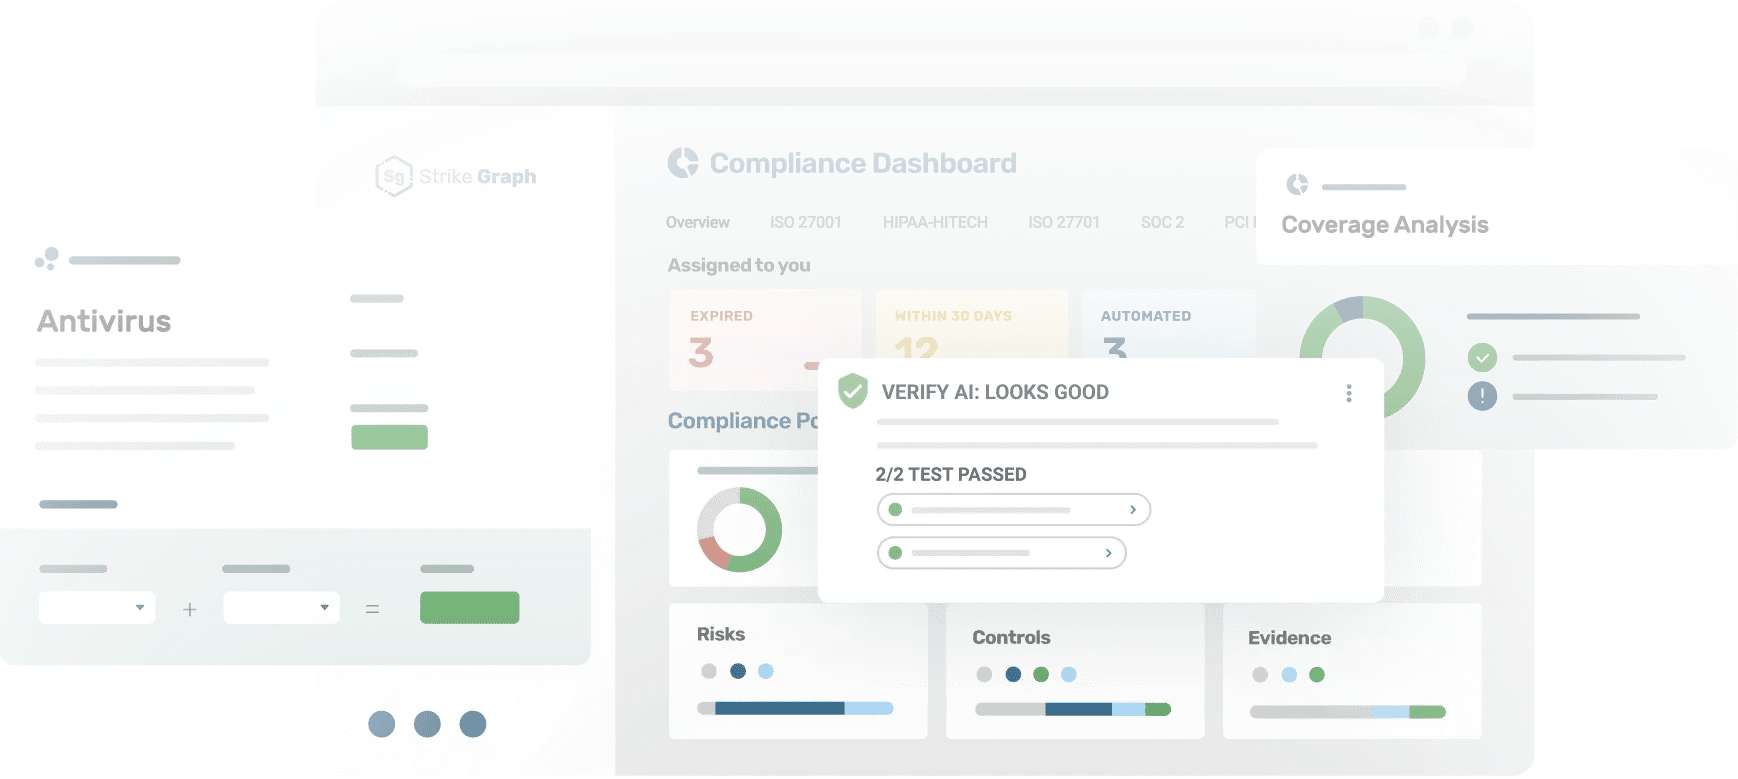
Task: Select the dark blue Risks legend dot
Action: (x=738, y=671)
